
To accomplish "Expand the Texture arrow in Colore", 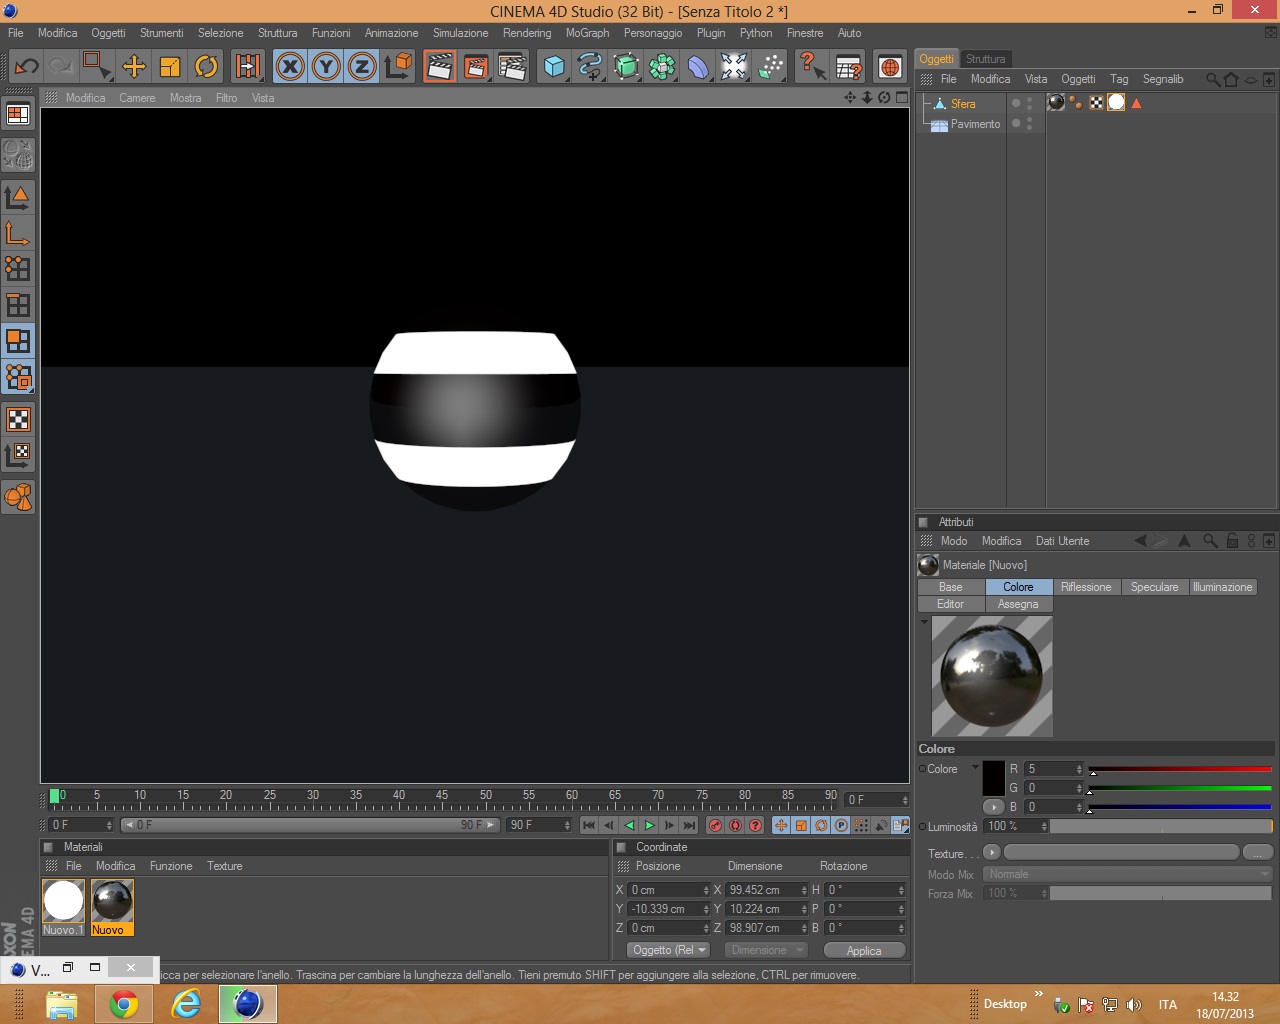I will coord(991,852).
